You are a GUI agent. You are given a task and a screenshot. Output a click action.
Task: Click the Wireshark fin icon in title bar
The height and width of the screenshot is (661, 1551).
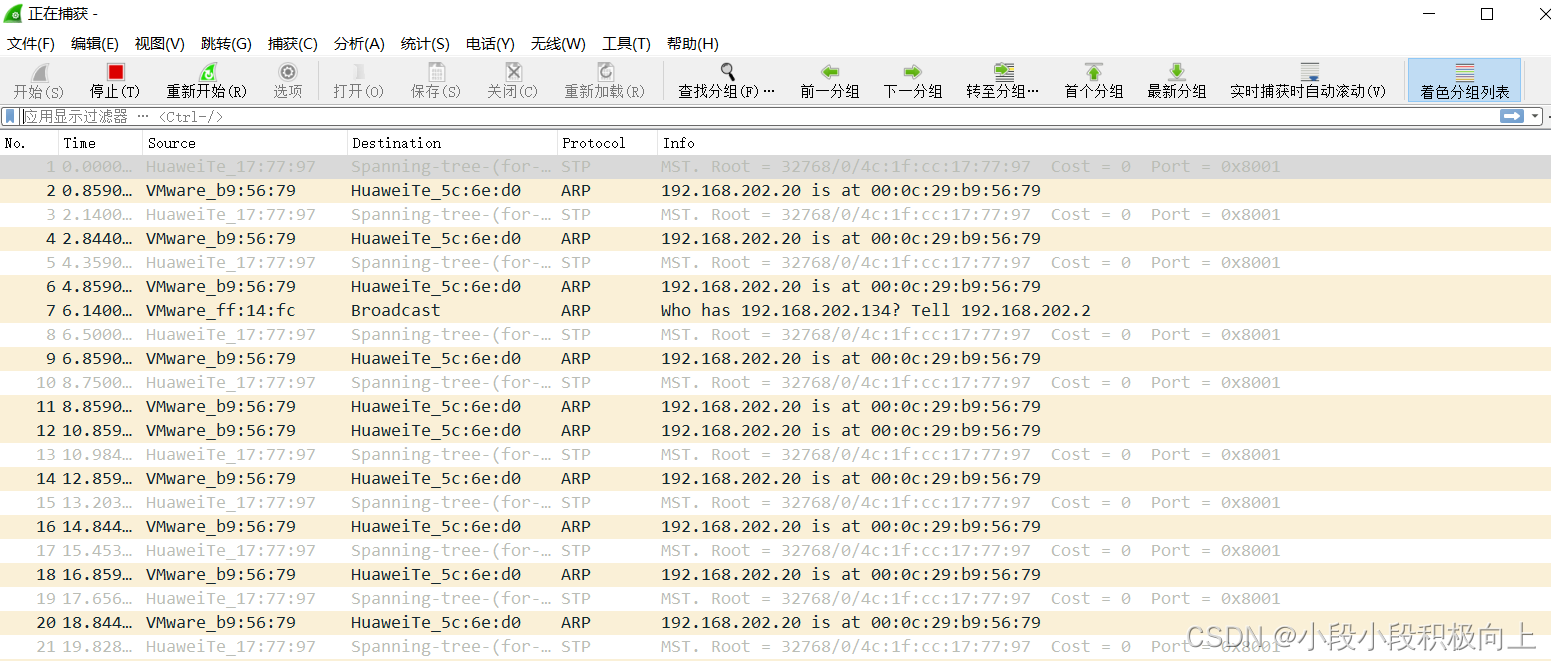tap(12, 13)
